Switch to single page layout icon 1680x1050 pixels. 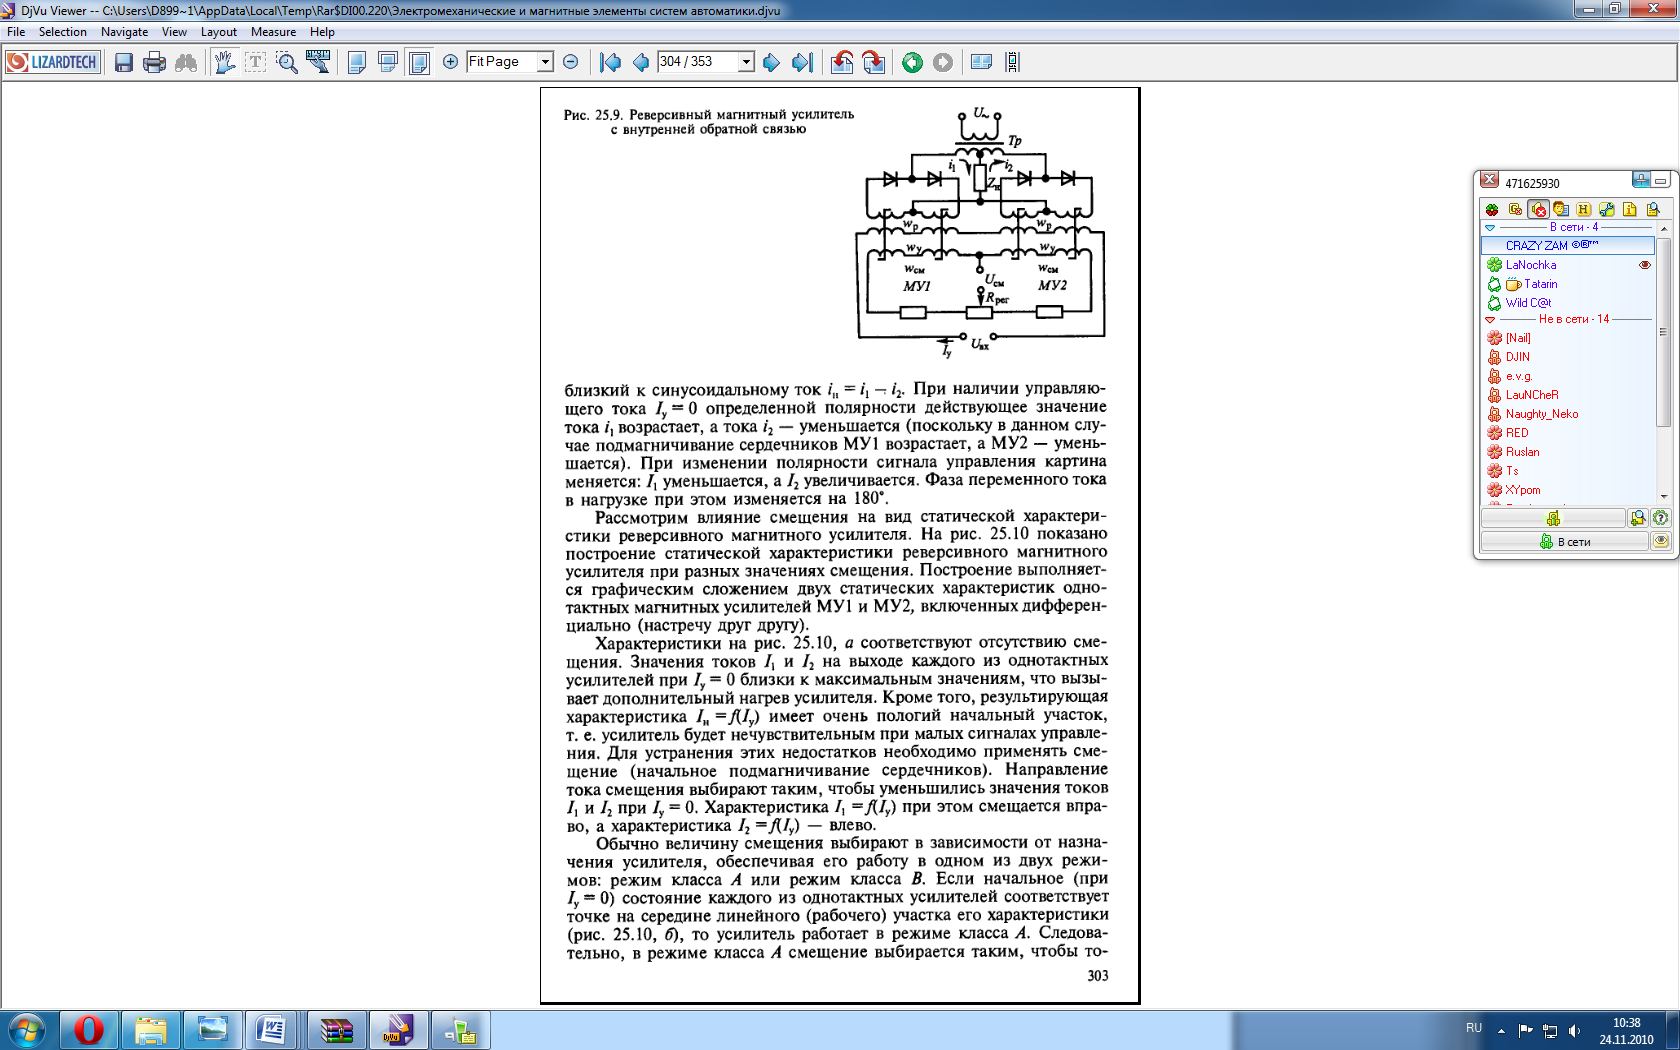click(357, 62)
